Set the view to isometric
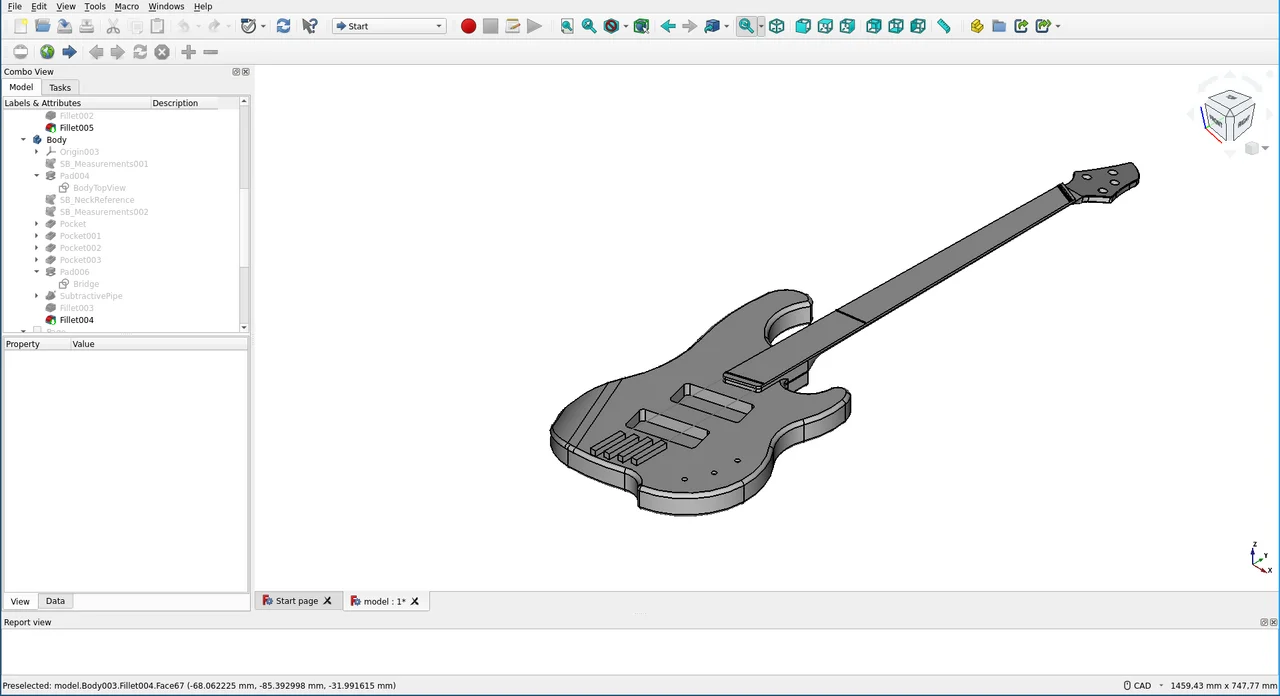This screenshot has height=696, width=1280. pos(777,26)
